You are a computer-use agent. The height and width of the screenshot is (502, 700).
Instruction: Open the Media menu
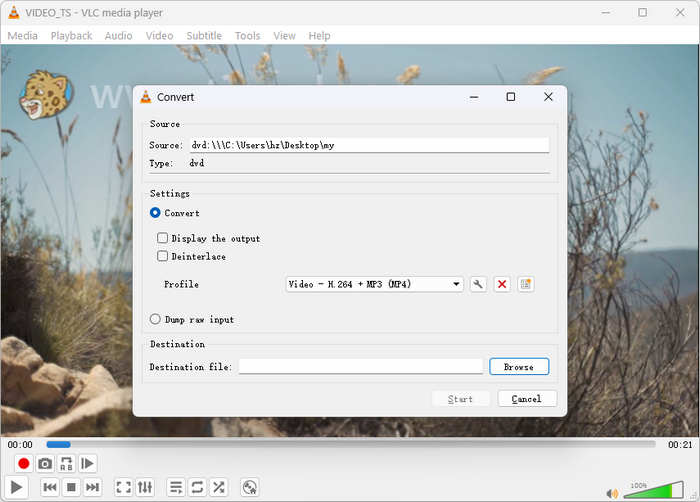point(23,36)
